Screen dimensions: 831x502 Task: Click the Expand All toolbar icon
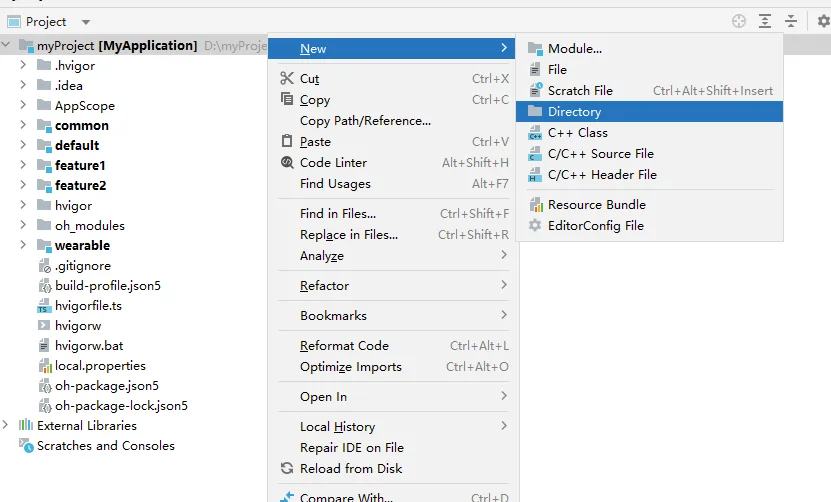764,21
